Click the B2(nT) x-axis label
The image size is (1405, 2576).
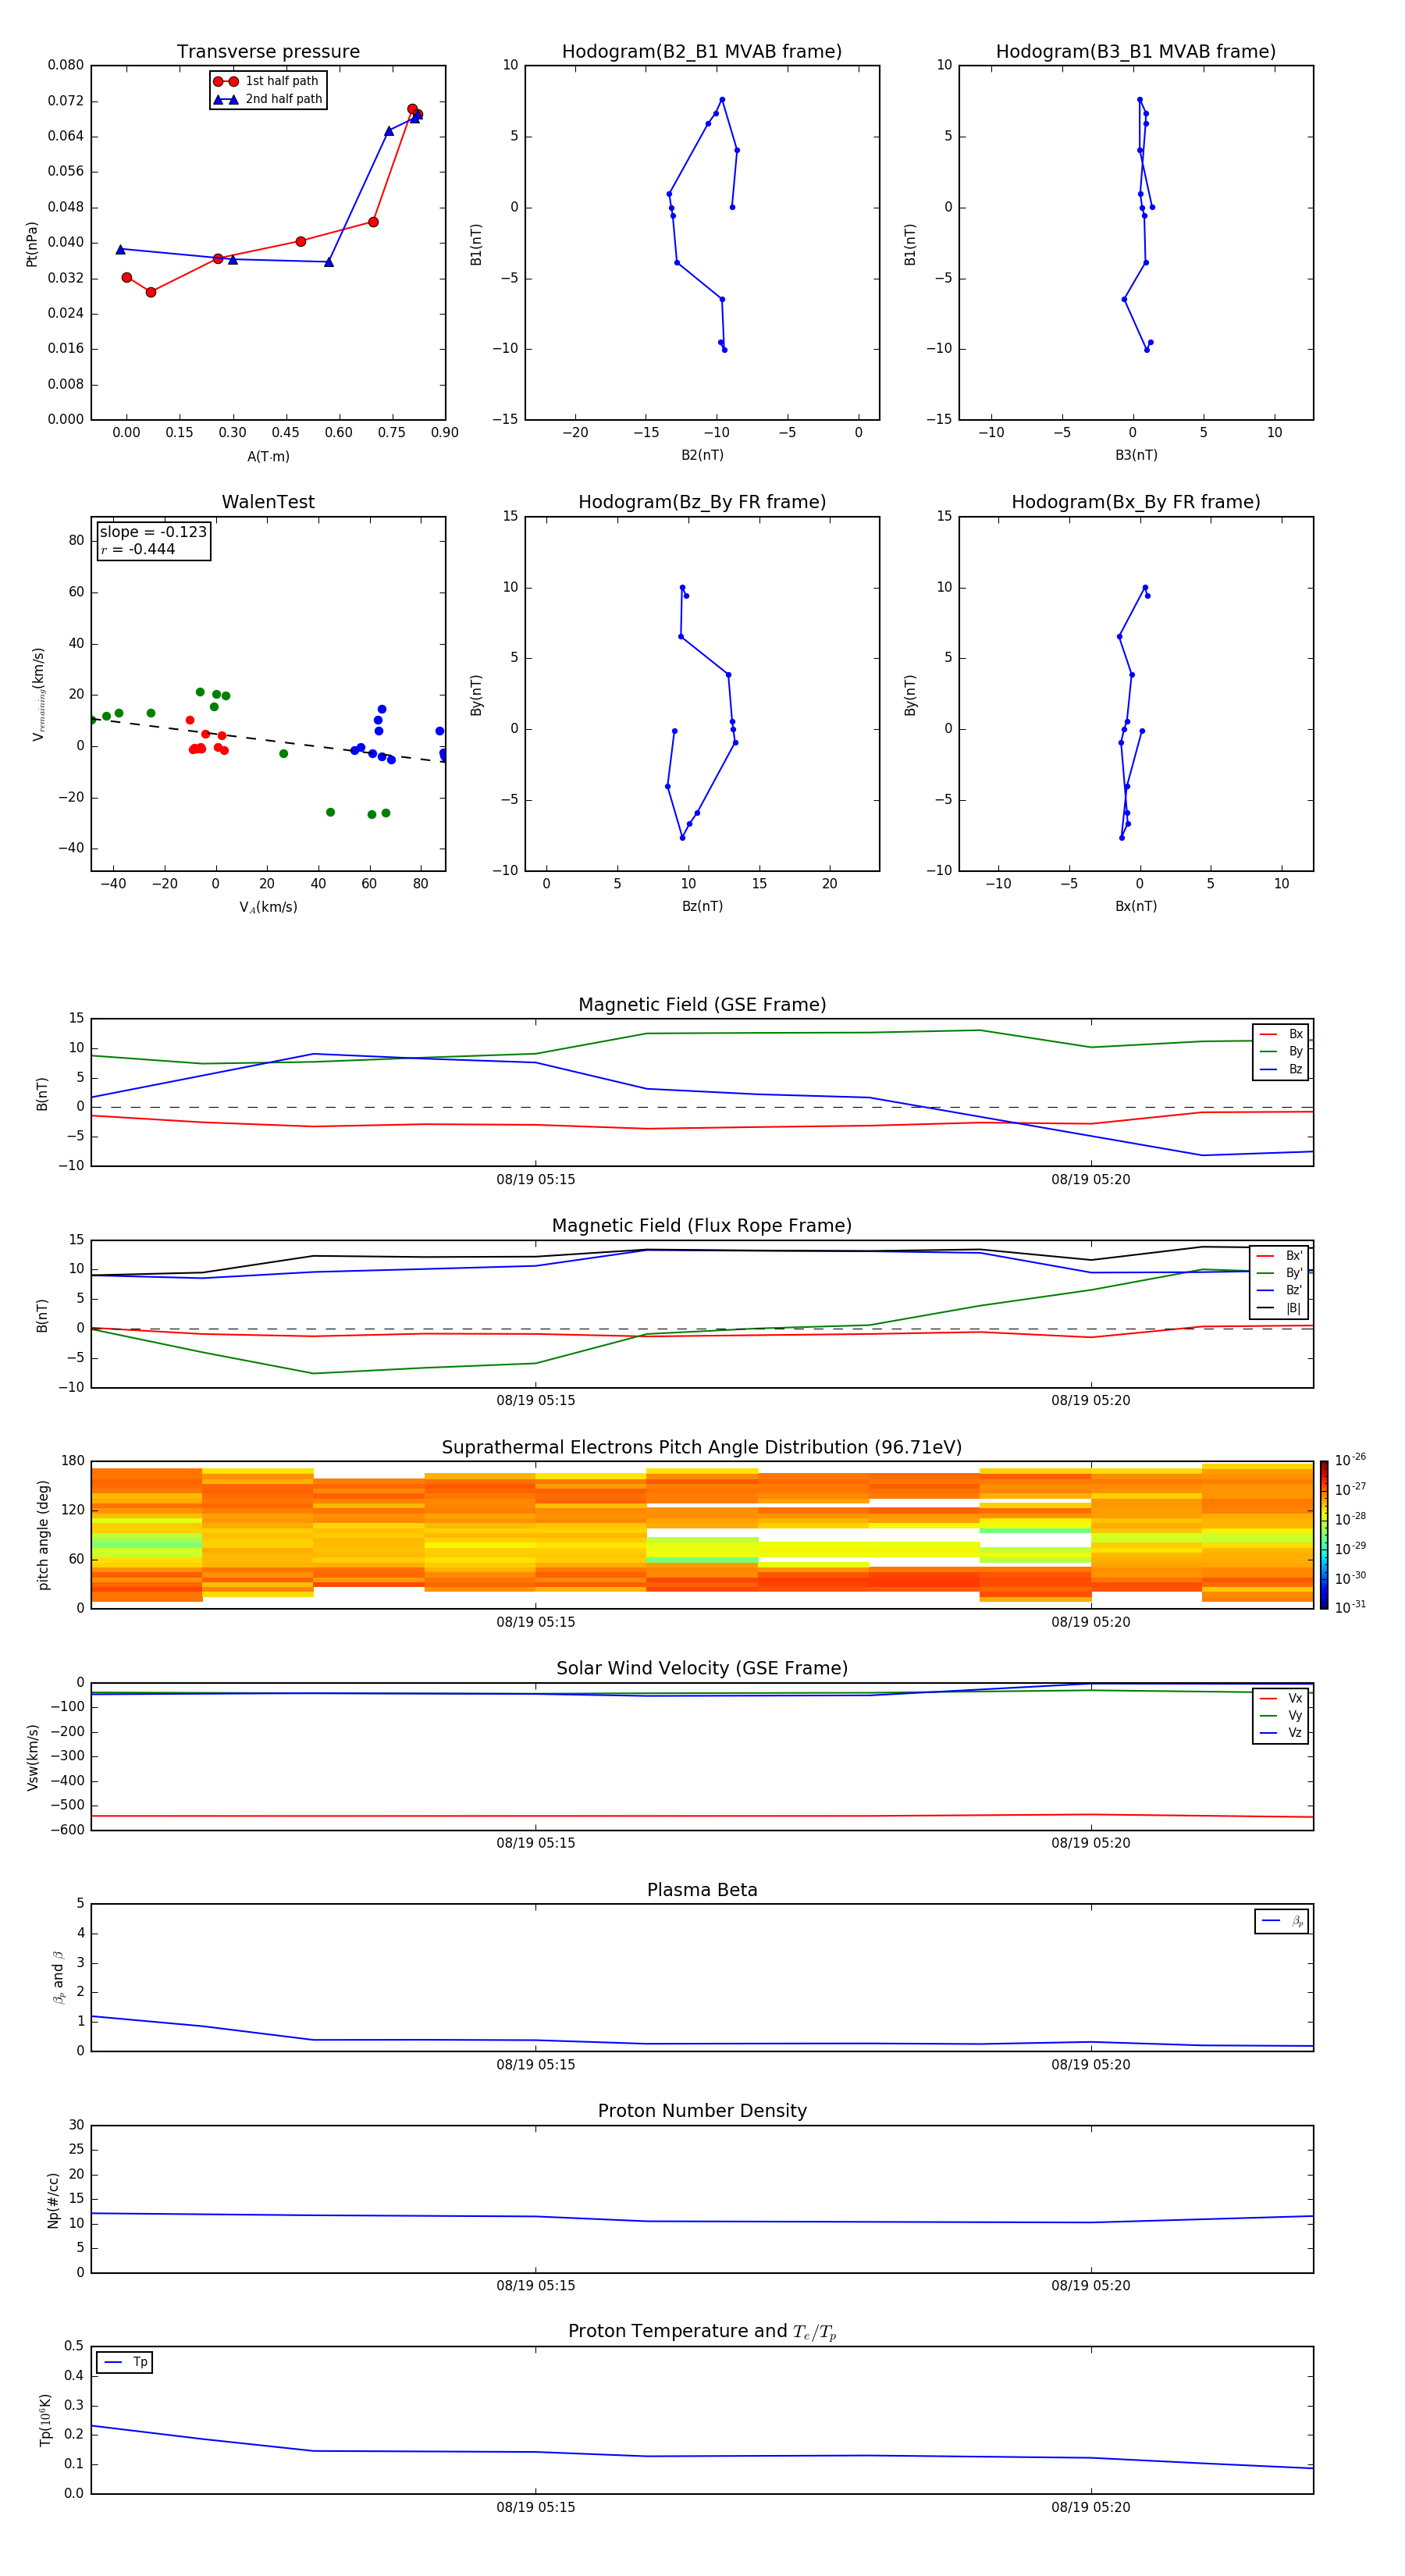pyautogui.click(x=702, y=455)
